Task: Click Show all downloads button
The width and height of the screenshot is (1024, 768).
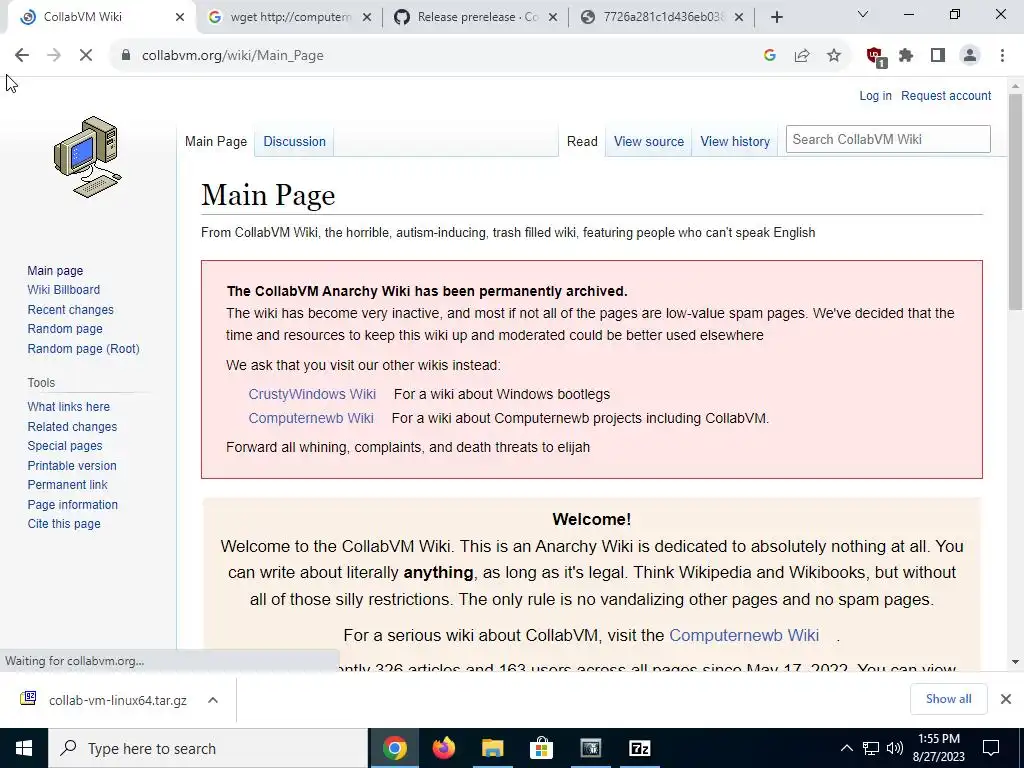Action: pyautogui.click(x=948, y=699)
